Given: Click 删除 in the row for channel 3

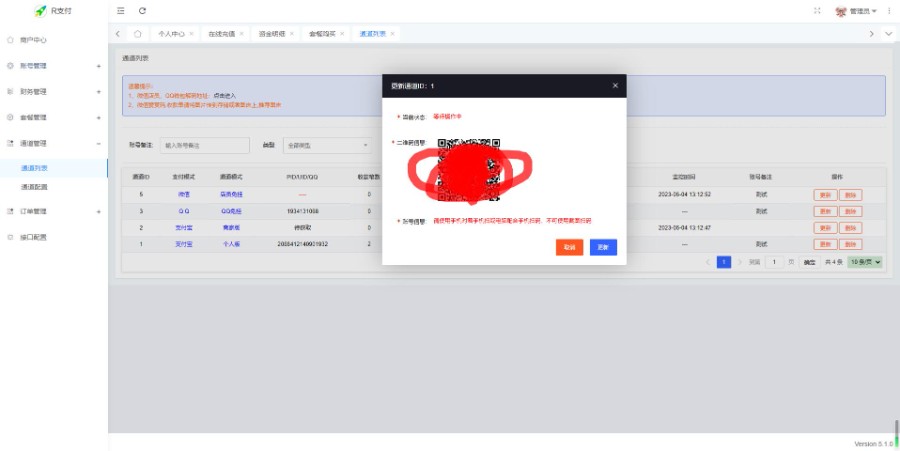Looking at the screenshot, I should 851,212.
